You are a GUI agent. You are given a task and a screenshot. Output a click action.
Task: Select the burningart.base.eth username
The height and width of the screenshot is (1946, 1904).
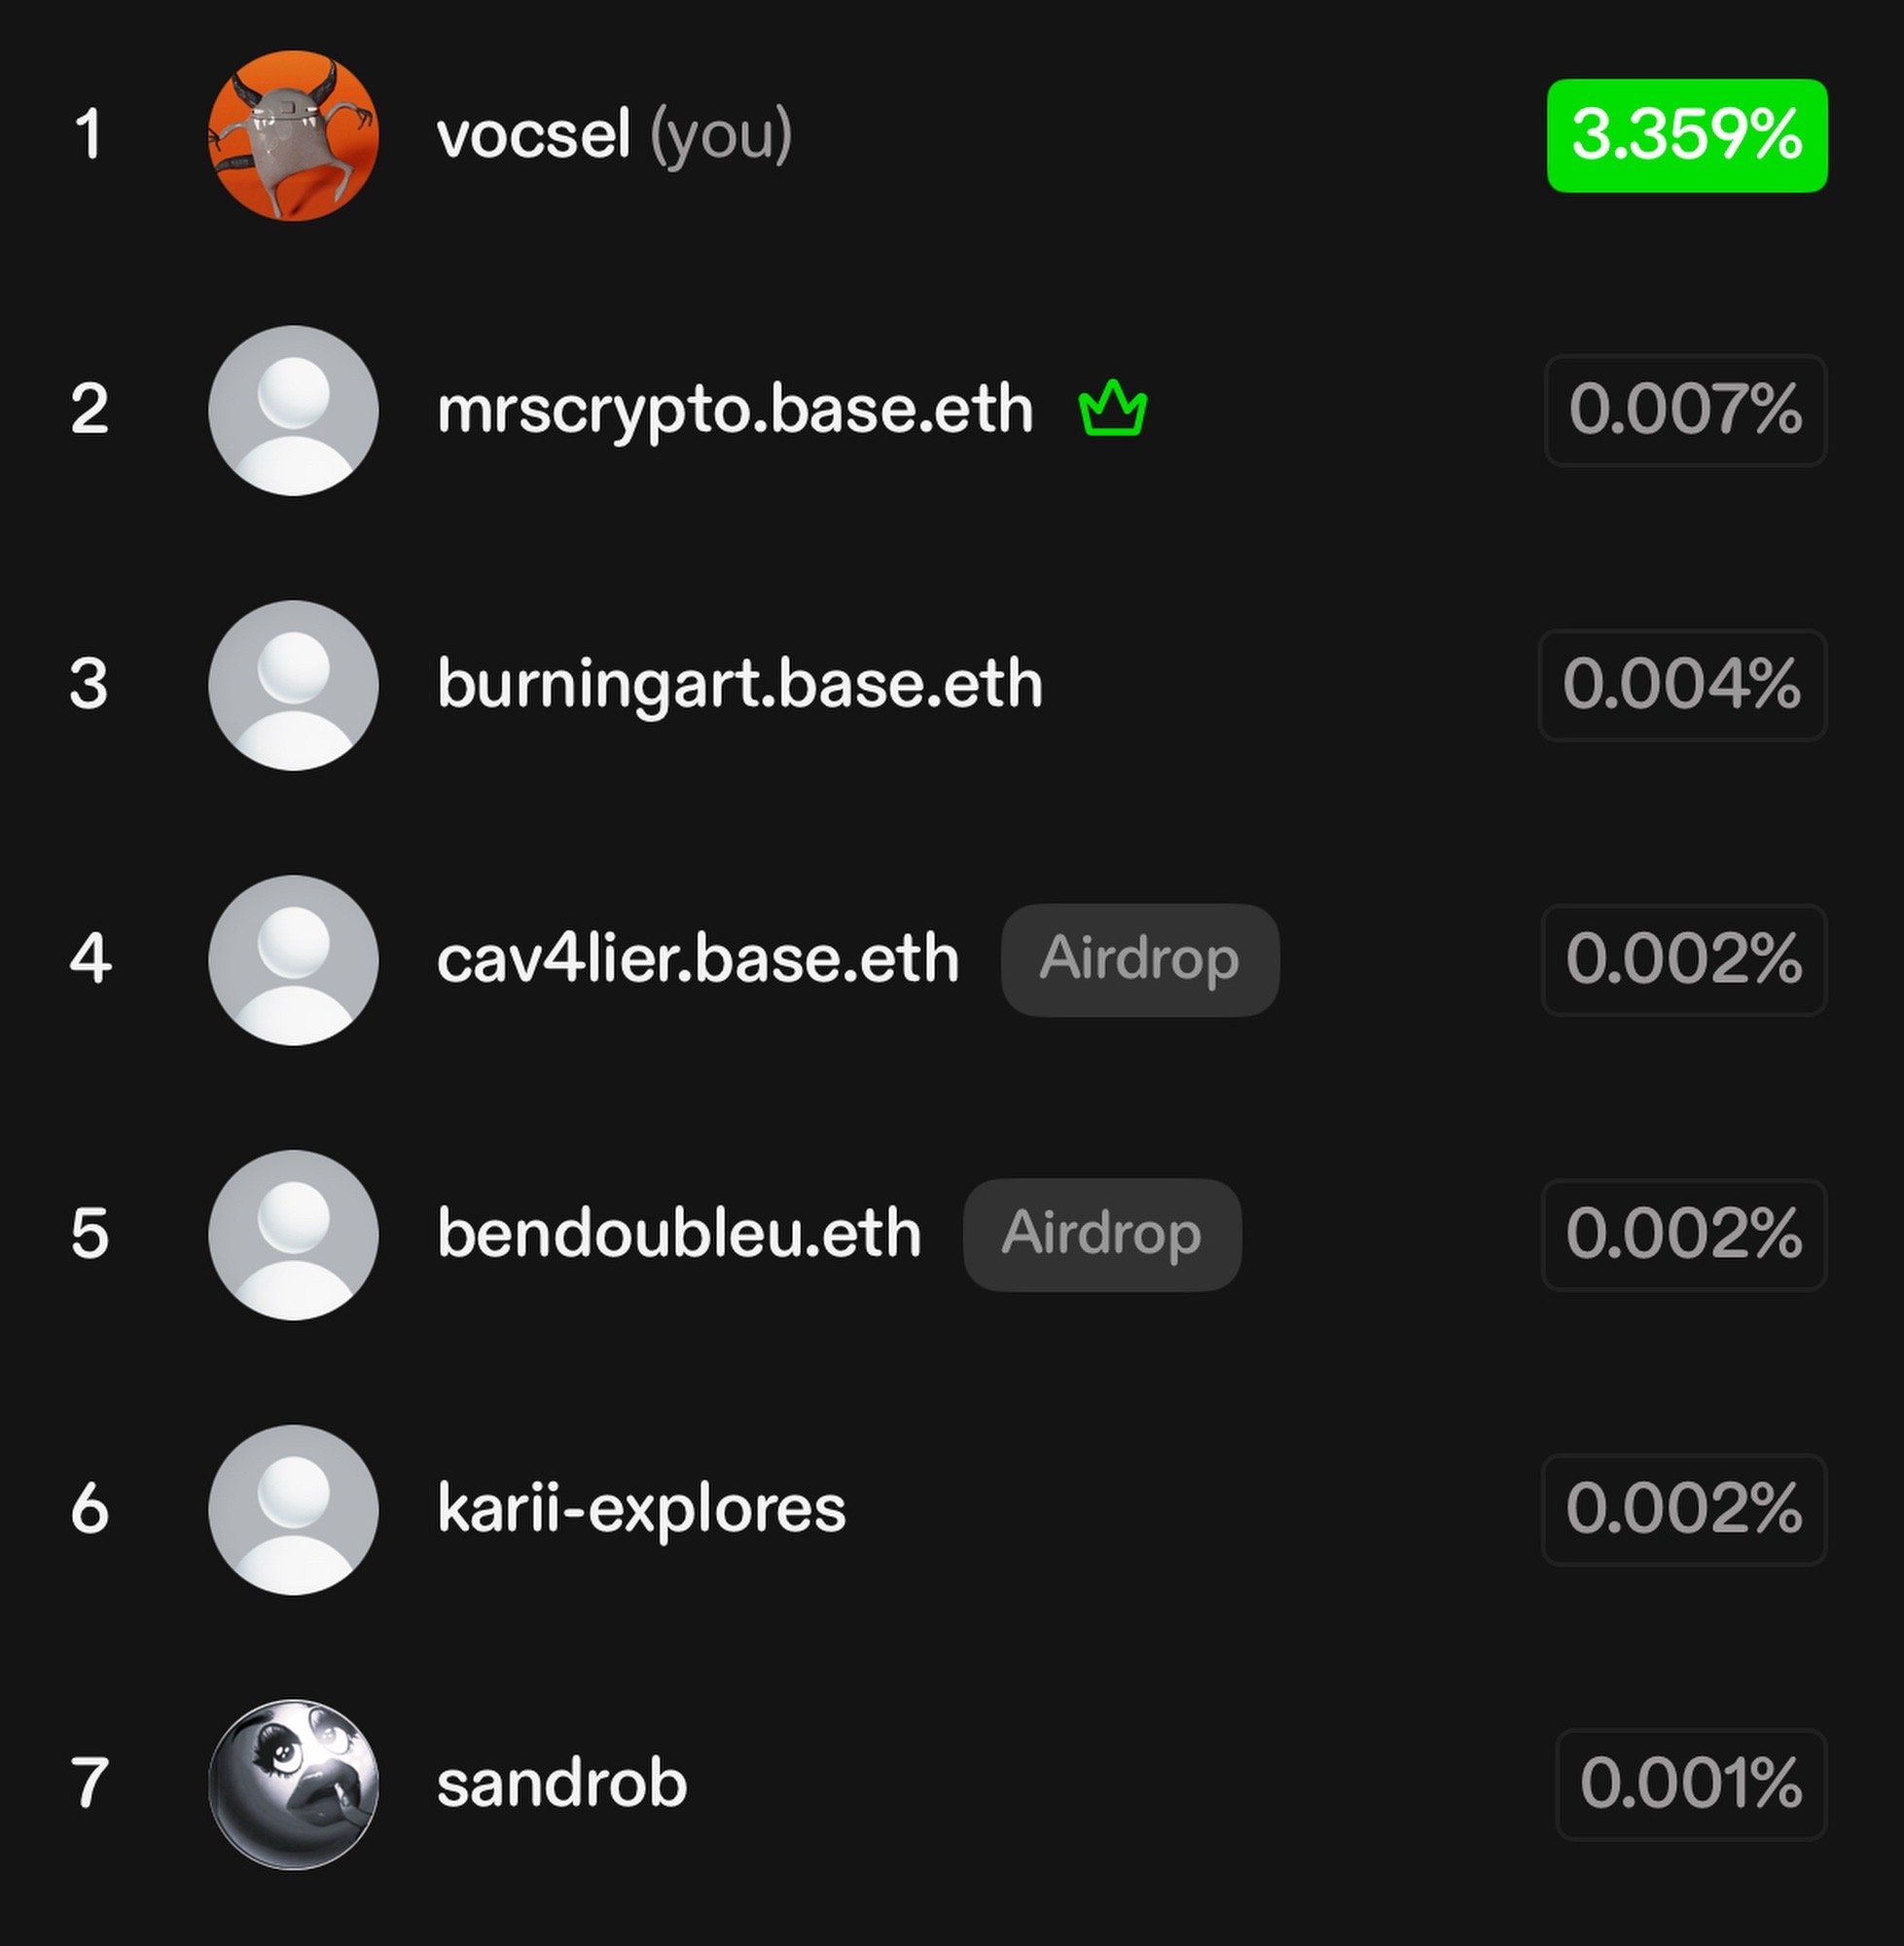point(740,686)
